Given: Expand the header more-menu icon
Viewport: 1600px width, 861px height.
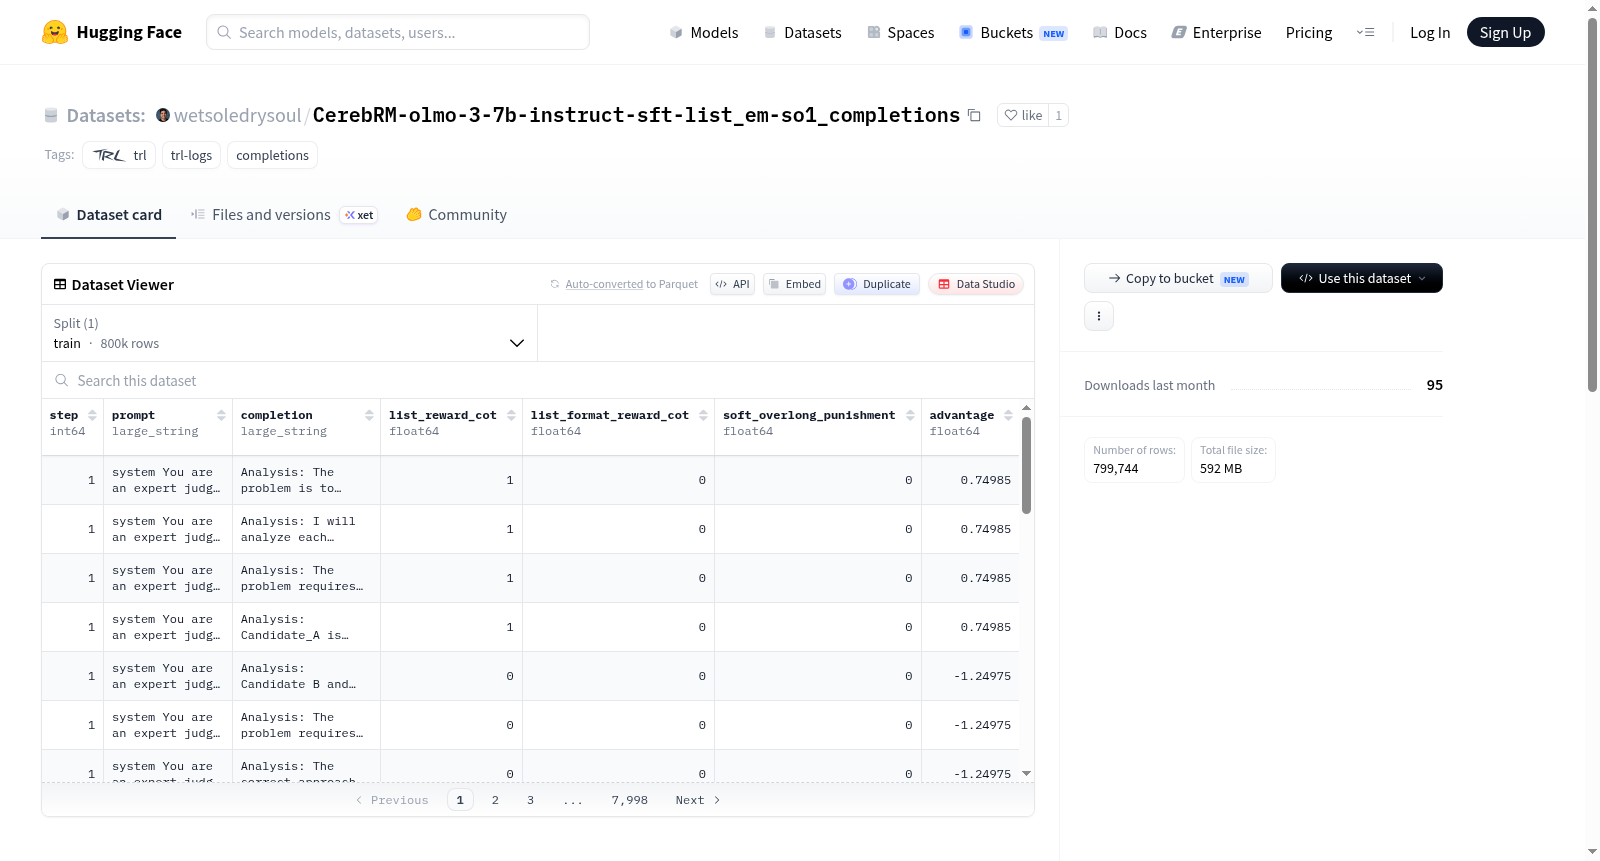Looking at the screenshot, I should (1365, 32).
